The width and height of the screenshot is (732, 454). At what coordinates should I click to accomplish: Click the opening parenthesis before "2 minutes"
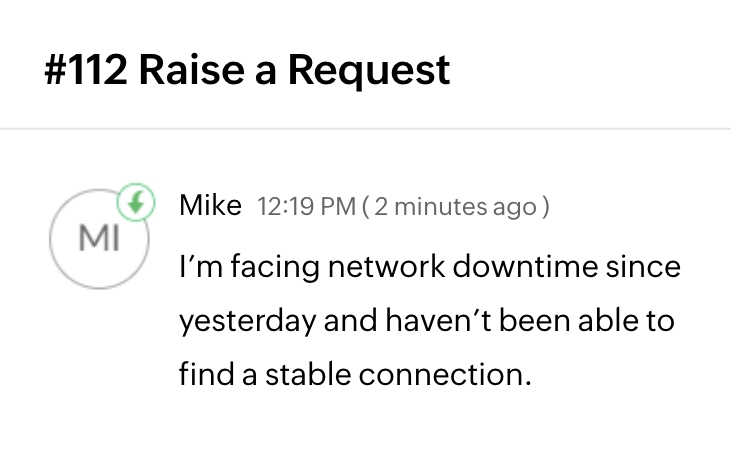pos(366,207)
